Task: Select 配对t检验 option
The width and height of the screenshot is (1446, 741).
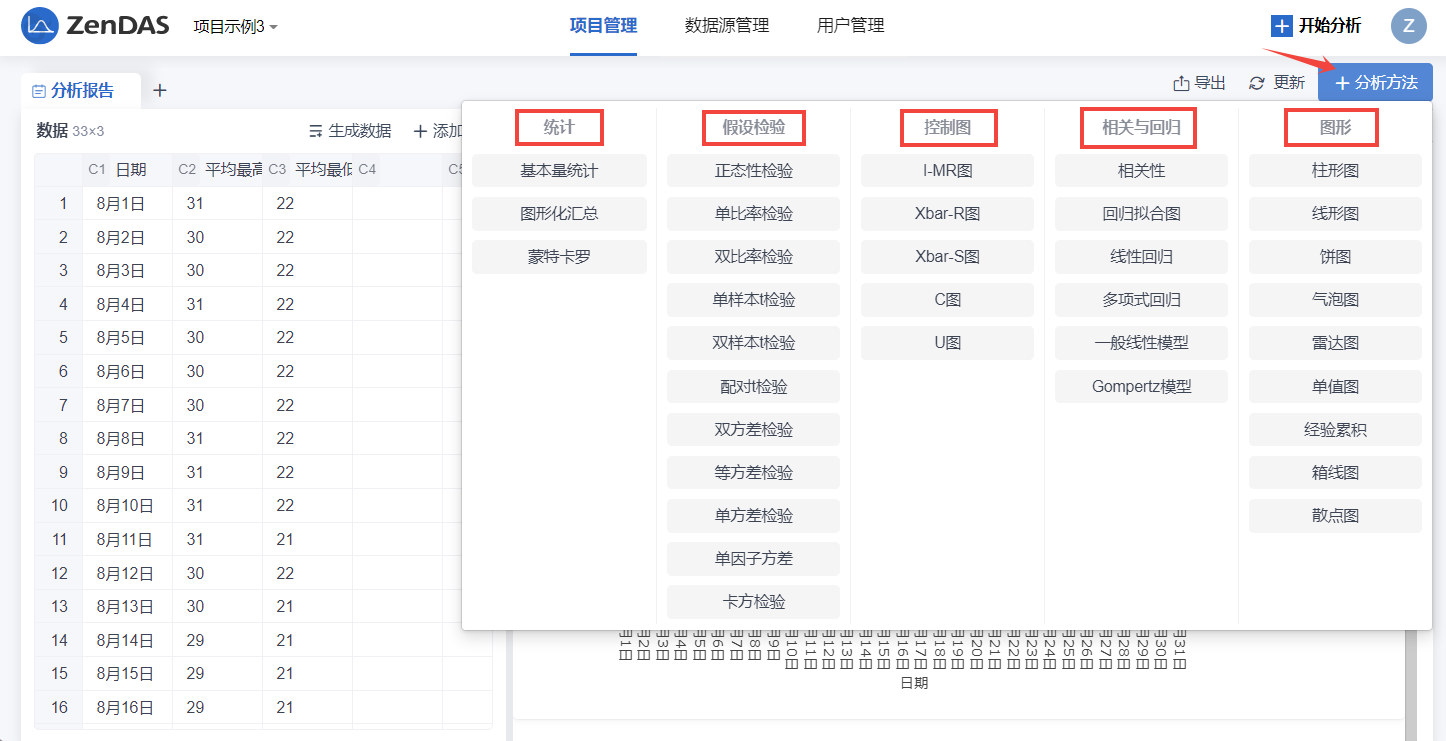Action: [753, 387]
